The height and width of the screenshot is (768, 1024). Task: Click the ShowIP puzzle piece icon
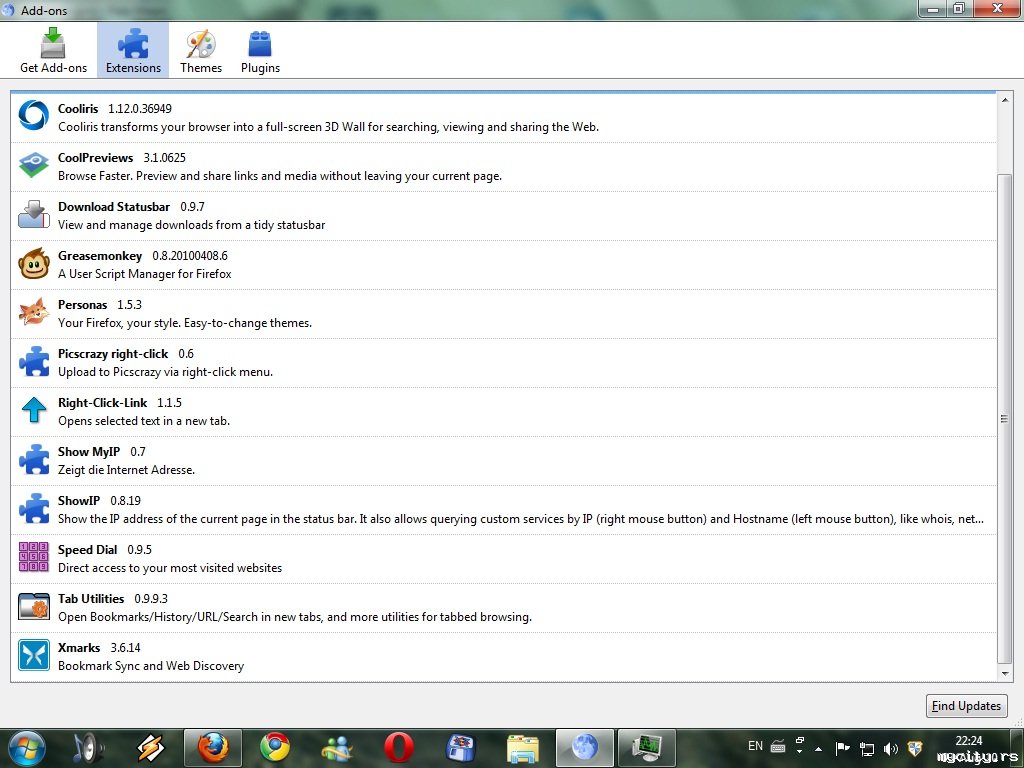tap(34, 508)
